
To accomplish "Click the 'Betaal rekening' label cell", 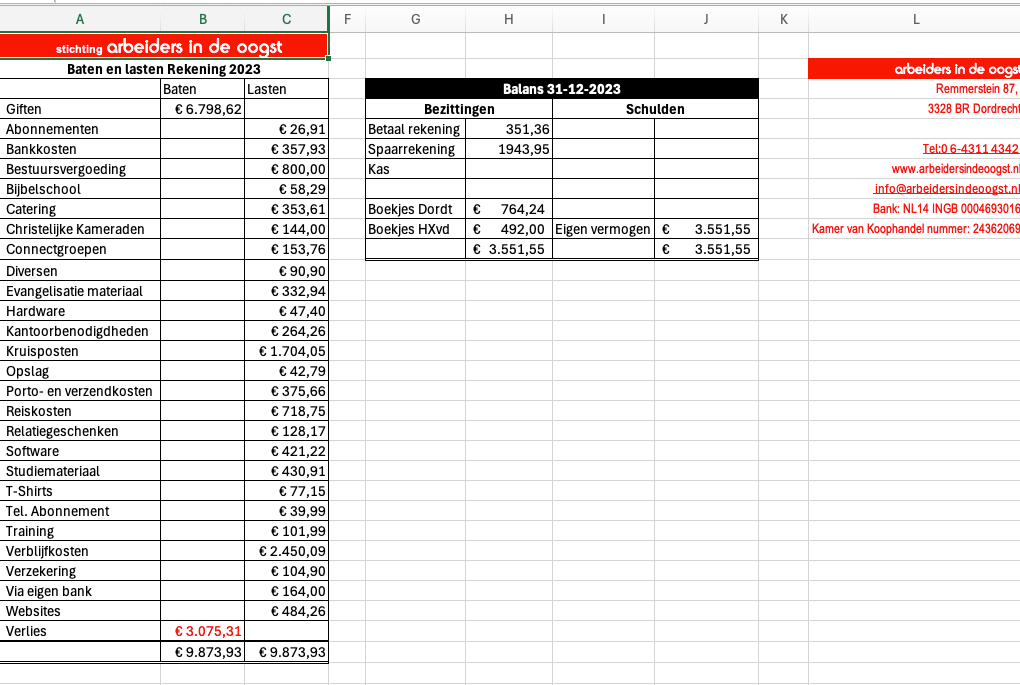I will pos(416,129).
